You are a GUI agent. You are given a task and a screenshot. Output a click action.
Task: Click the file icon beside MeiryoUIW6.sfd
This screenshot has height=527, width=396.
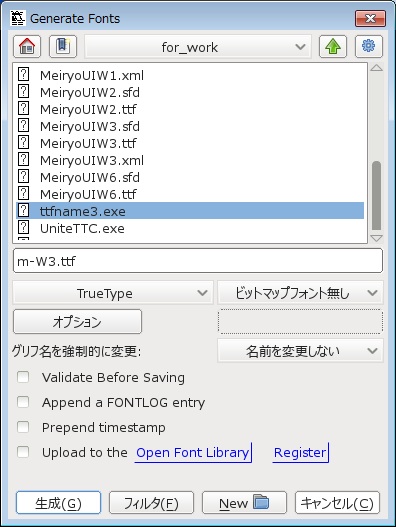pos(23,176)
